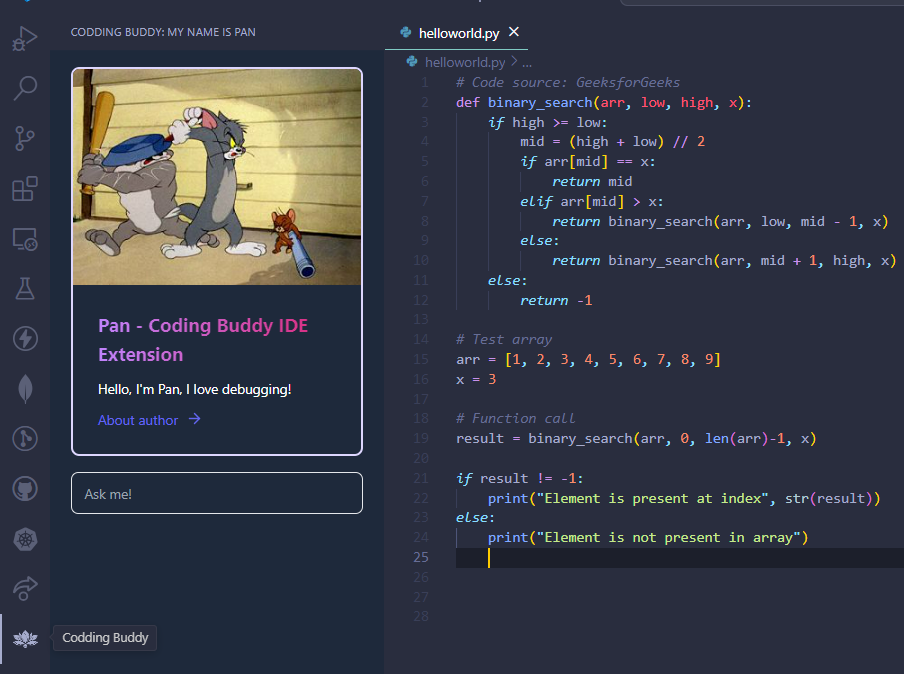904x674 pixels.
Task: Click the Thunder Client lightning icon
Action: pos(25,338)
